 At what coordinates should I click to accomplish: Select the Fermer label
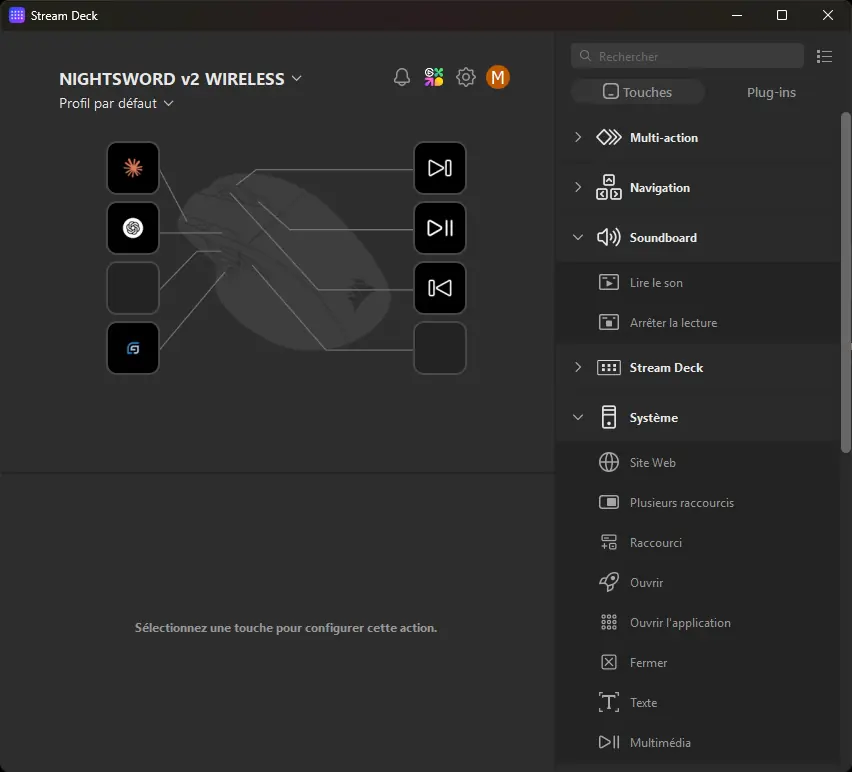(x=648, y=662)
